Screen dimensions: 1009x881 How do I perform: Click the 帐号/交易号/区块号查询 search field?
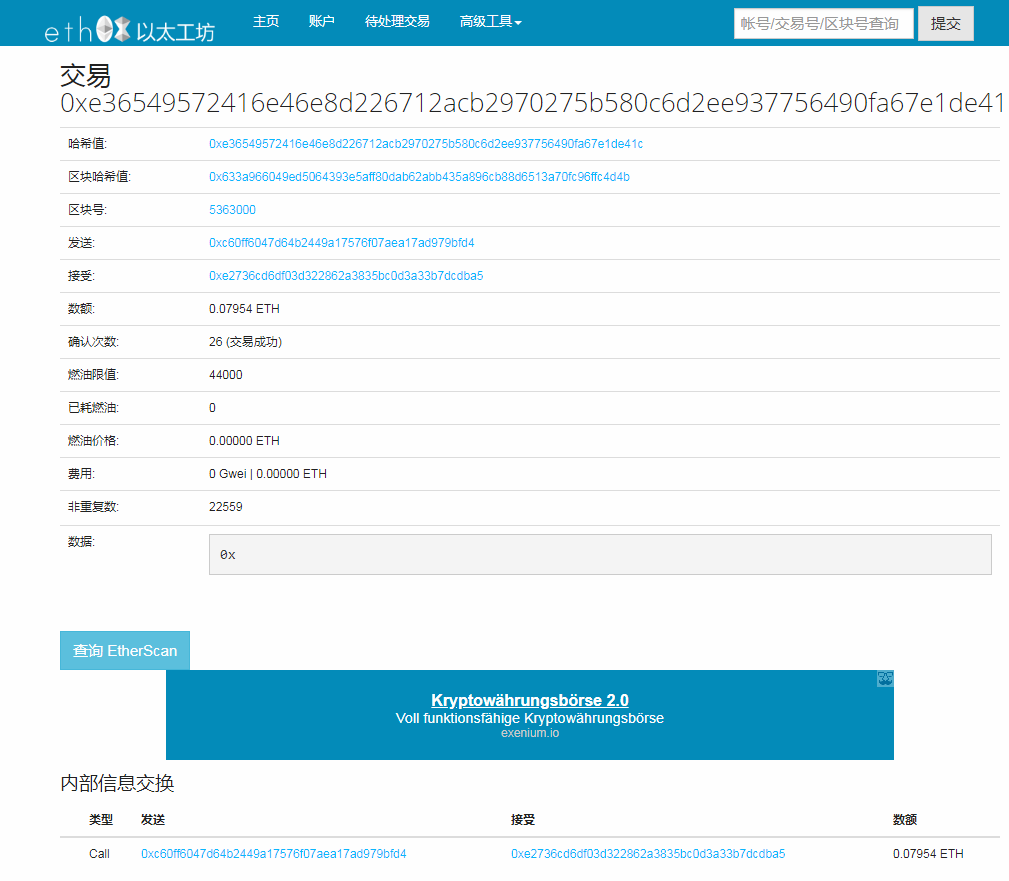[822, 23]
